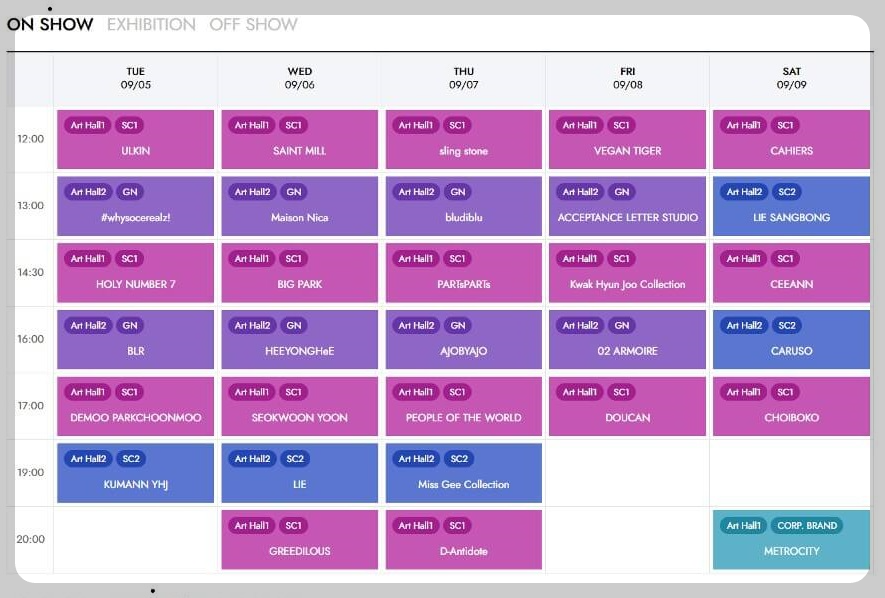Screen dimensions: 885x598
Task: Open the CEEANN show card
Action: (x=791, y=273)
